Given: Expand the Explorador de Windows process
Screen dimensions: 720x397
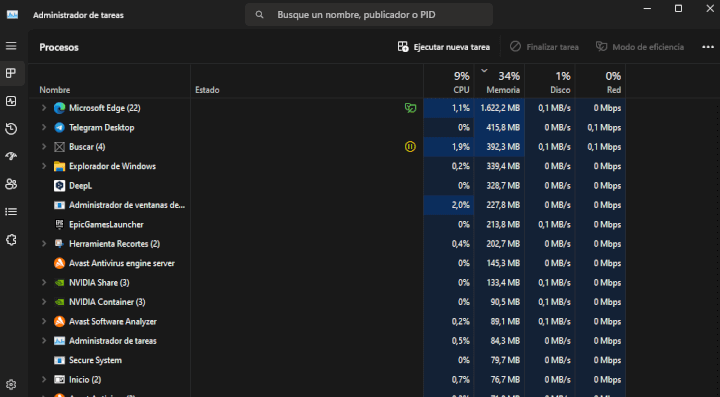Looking at the screenshot, I should tap(44, 166).
